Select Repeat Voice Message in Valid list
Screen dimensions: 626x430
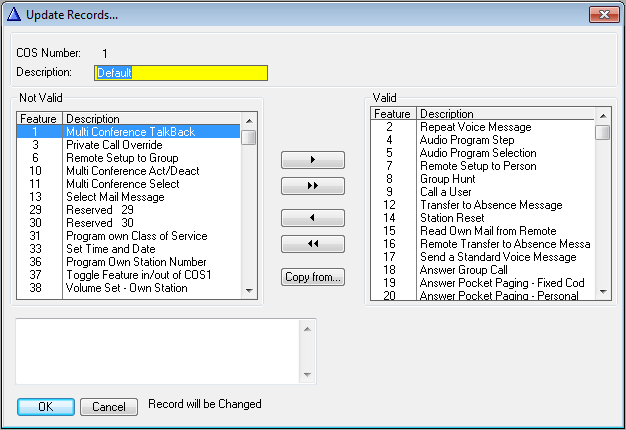tap(483, 127)
